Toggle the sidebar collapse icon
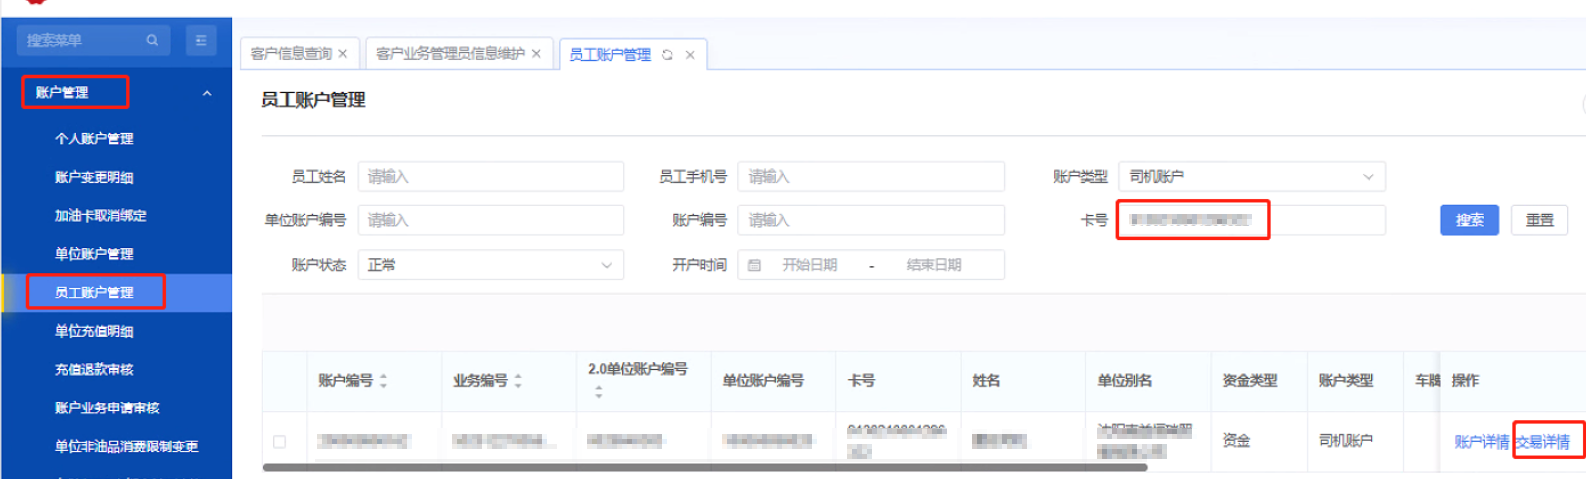Image resolution: width=1586 pixels, height=479 pixels. point(201,41)
